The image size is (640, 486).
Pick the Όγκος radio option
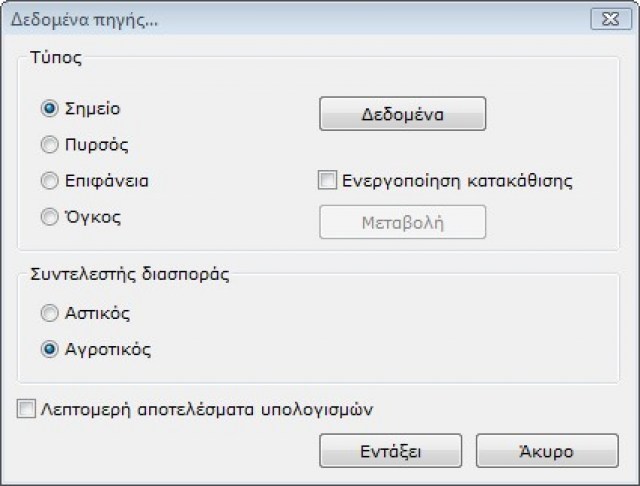tap(50, 216)
